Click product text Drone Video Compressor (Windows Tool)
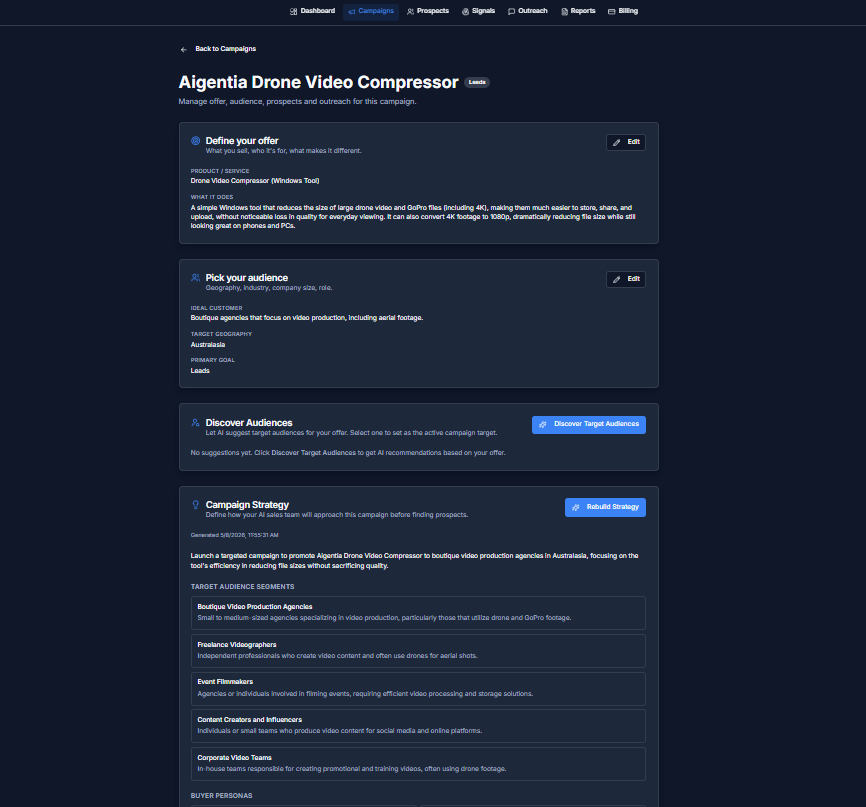This screenshot has height=807, width=866. (255, 181)
